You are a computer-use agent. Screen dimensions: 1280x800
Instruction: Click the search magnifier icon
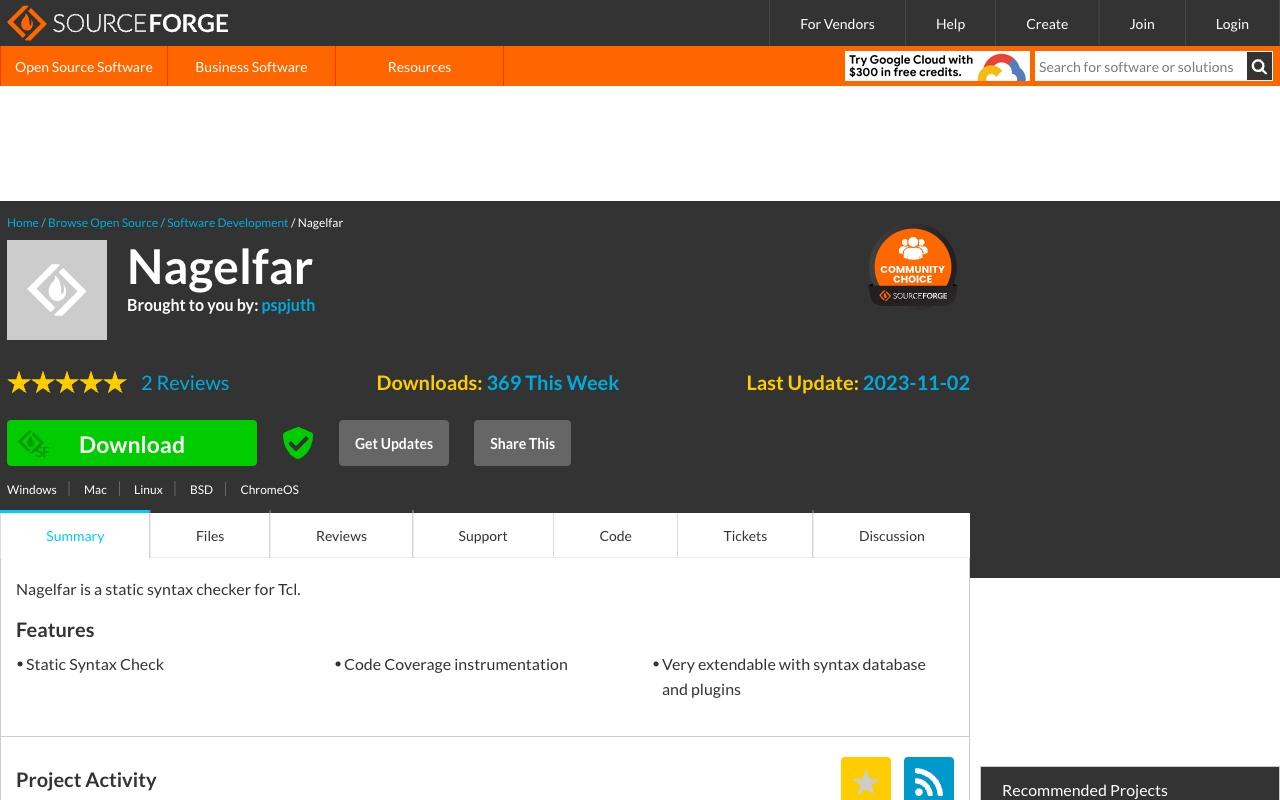1259,67
